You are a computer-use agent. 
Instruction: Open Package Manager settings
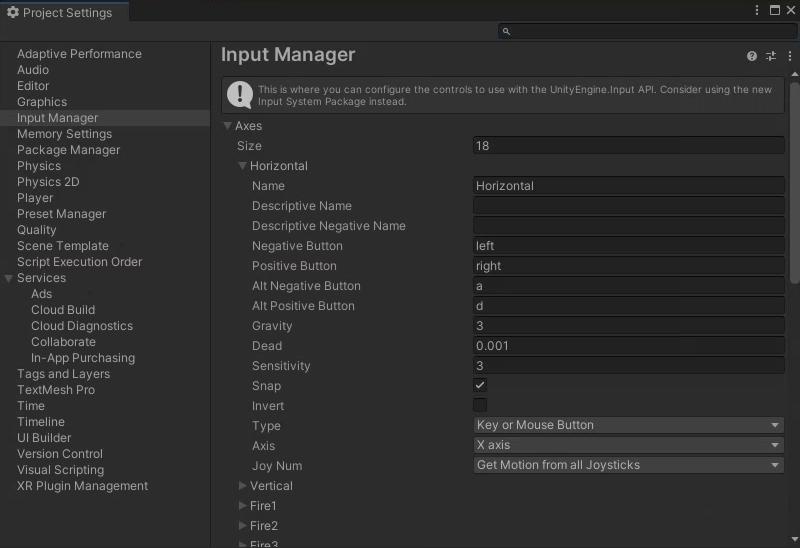point(68,150)
